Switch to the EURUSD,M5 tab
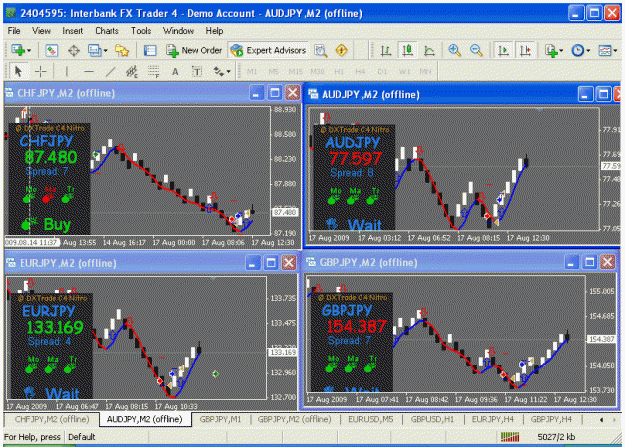Viewport: 625px width, 447px height. (x=371, y=419)
